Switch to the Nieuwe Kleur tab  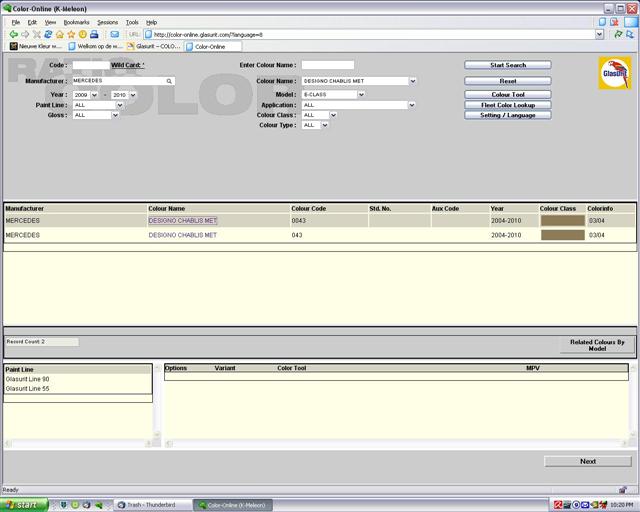tap(36, 47)
